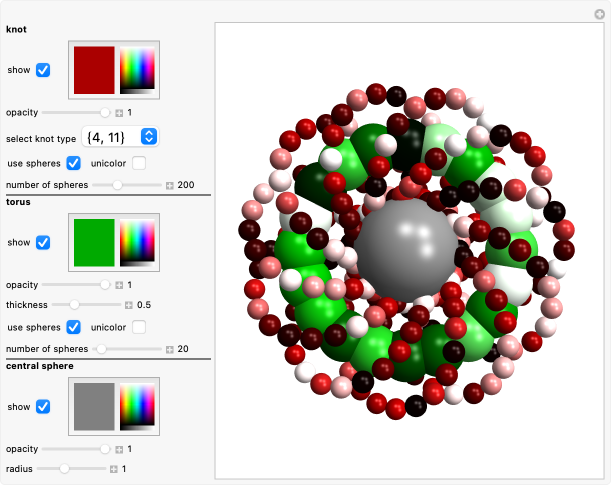
Task: Open the torus color spectrum picker
Action: (137, 243)
